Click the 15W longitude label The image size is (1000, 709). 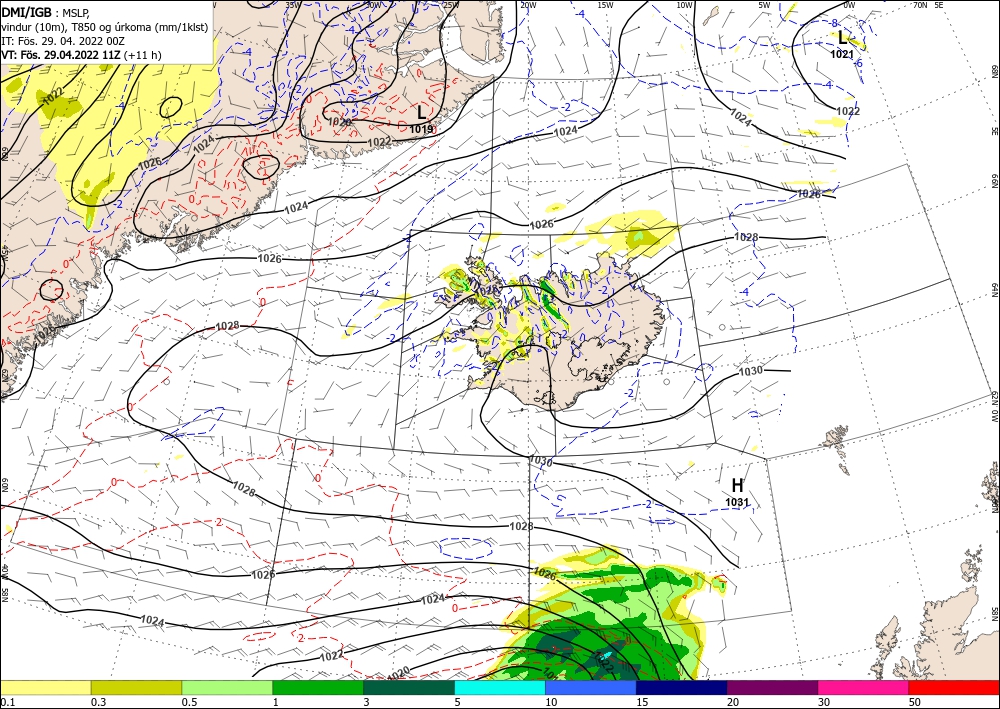[x=606, y=5]
